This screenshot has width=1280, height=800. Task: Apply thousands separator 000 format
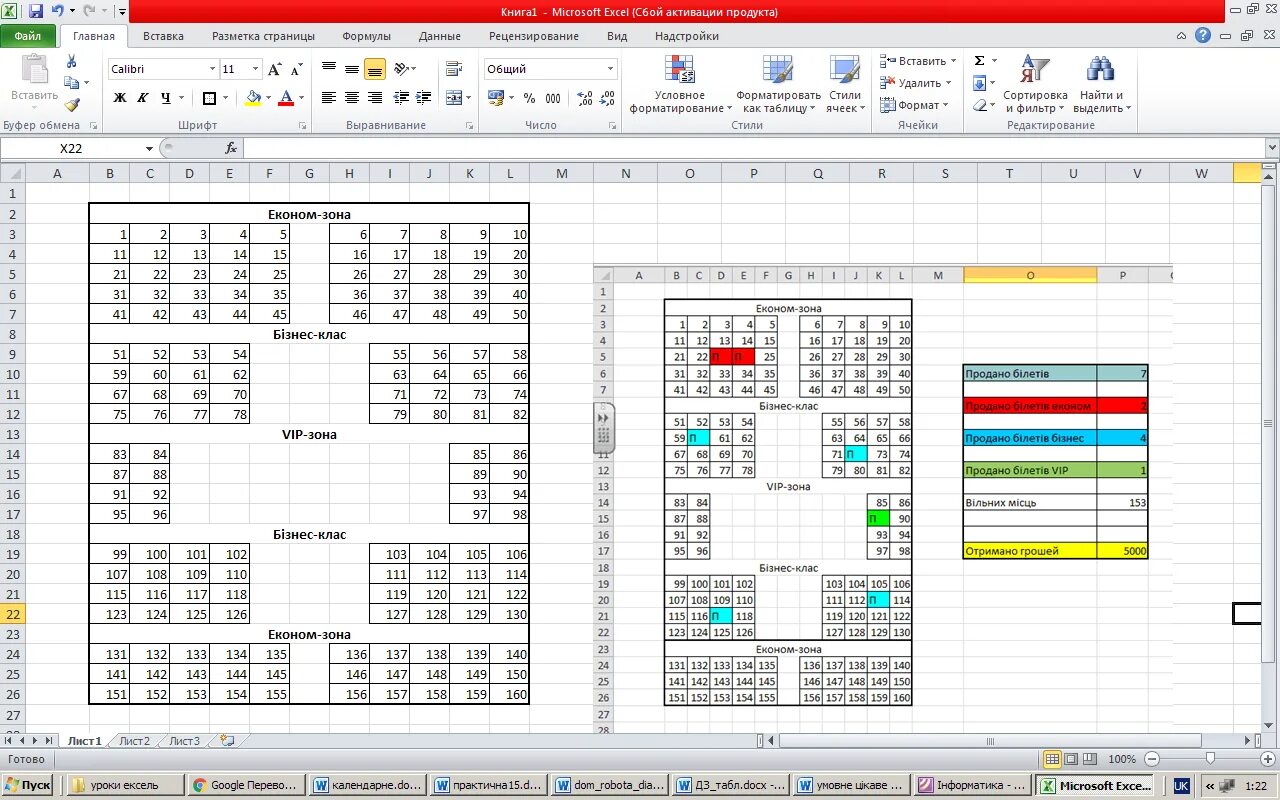(x=553, y=98)
